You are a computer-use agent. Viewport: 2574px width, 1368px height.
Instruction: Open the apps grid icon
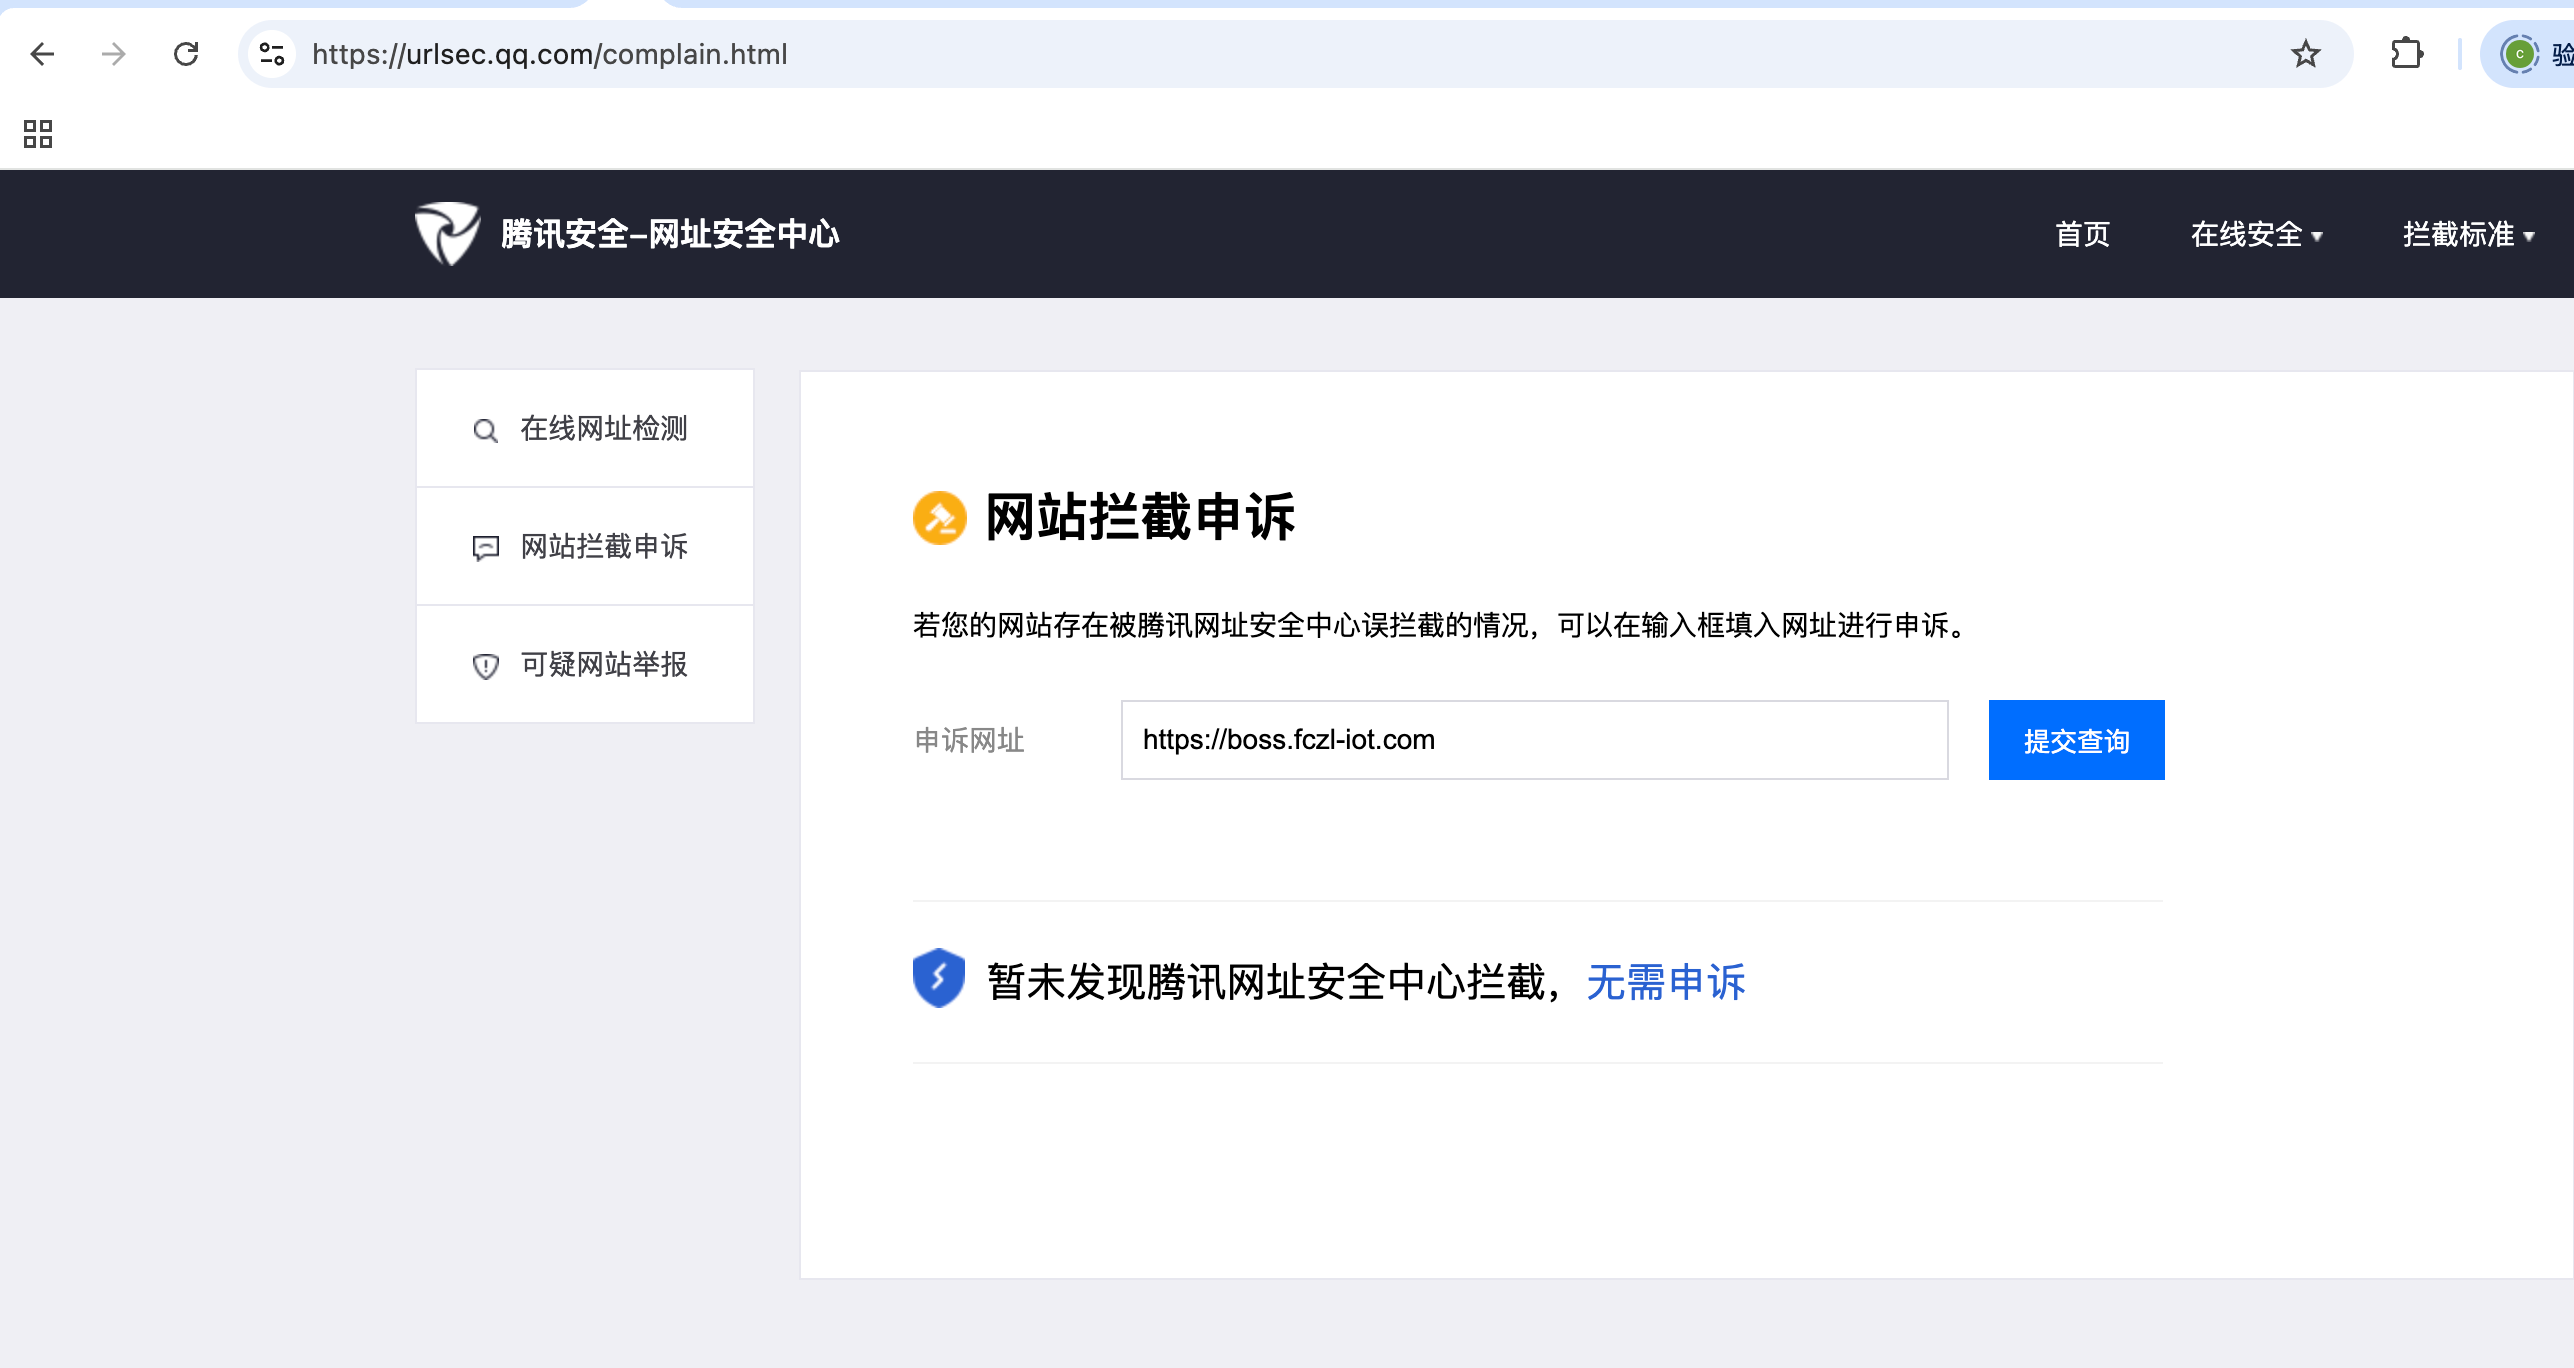click(x=38, y=134)
